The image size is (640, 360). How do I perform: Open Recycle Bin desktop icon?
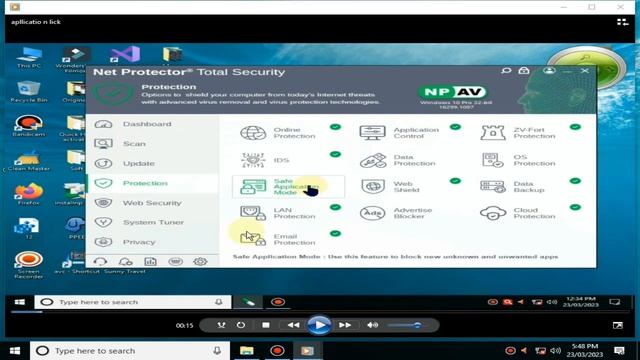29,91
